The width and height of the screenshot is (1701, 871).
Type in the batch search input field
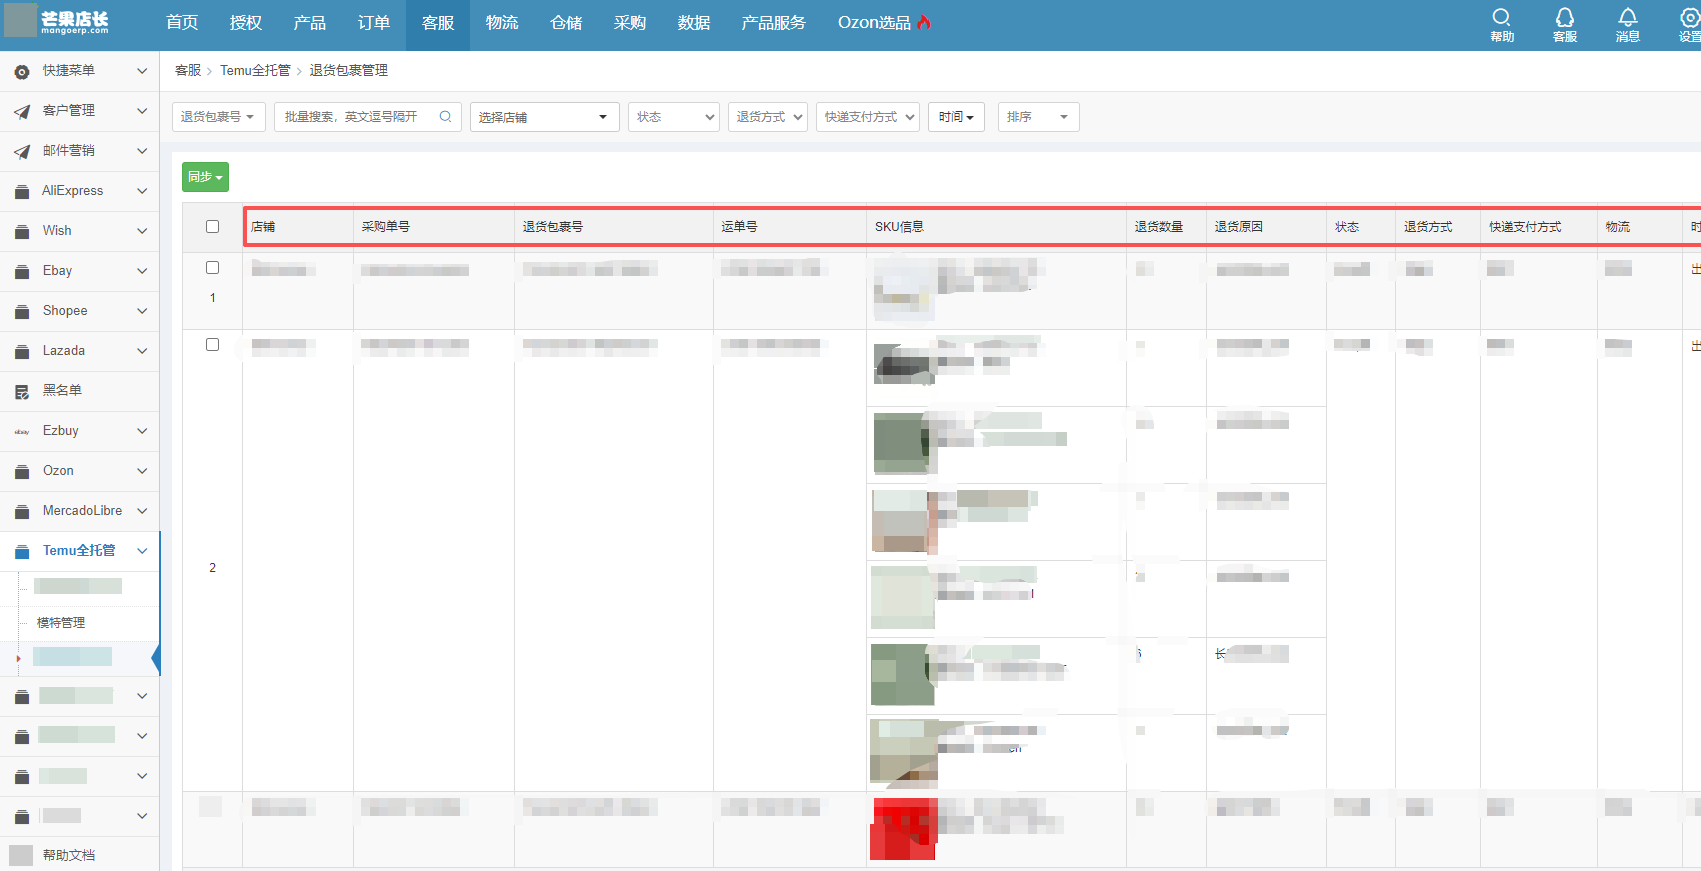[355, 117]
